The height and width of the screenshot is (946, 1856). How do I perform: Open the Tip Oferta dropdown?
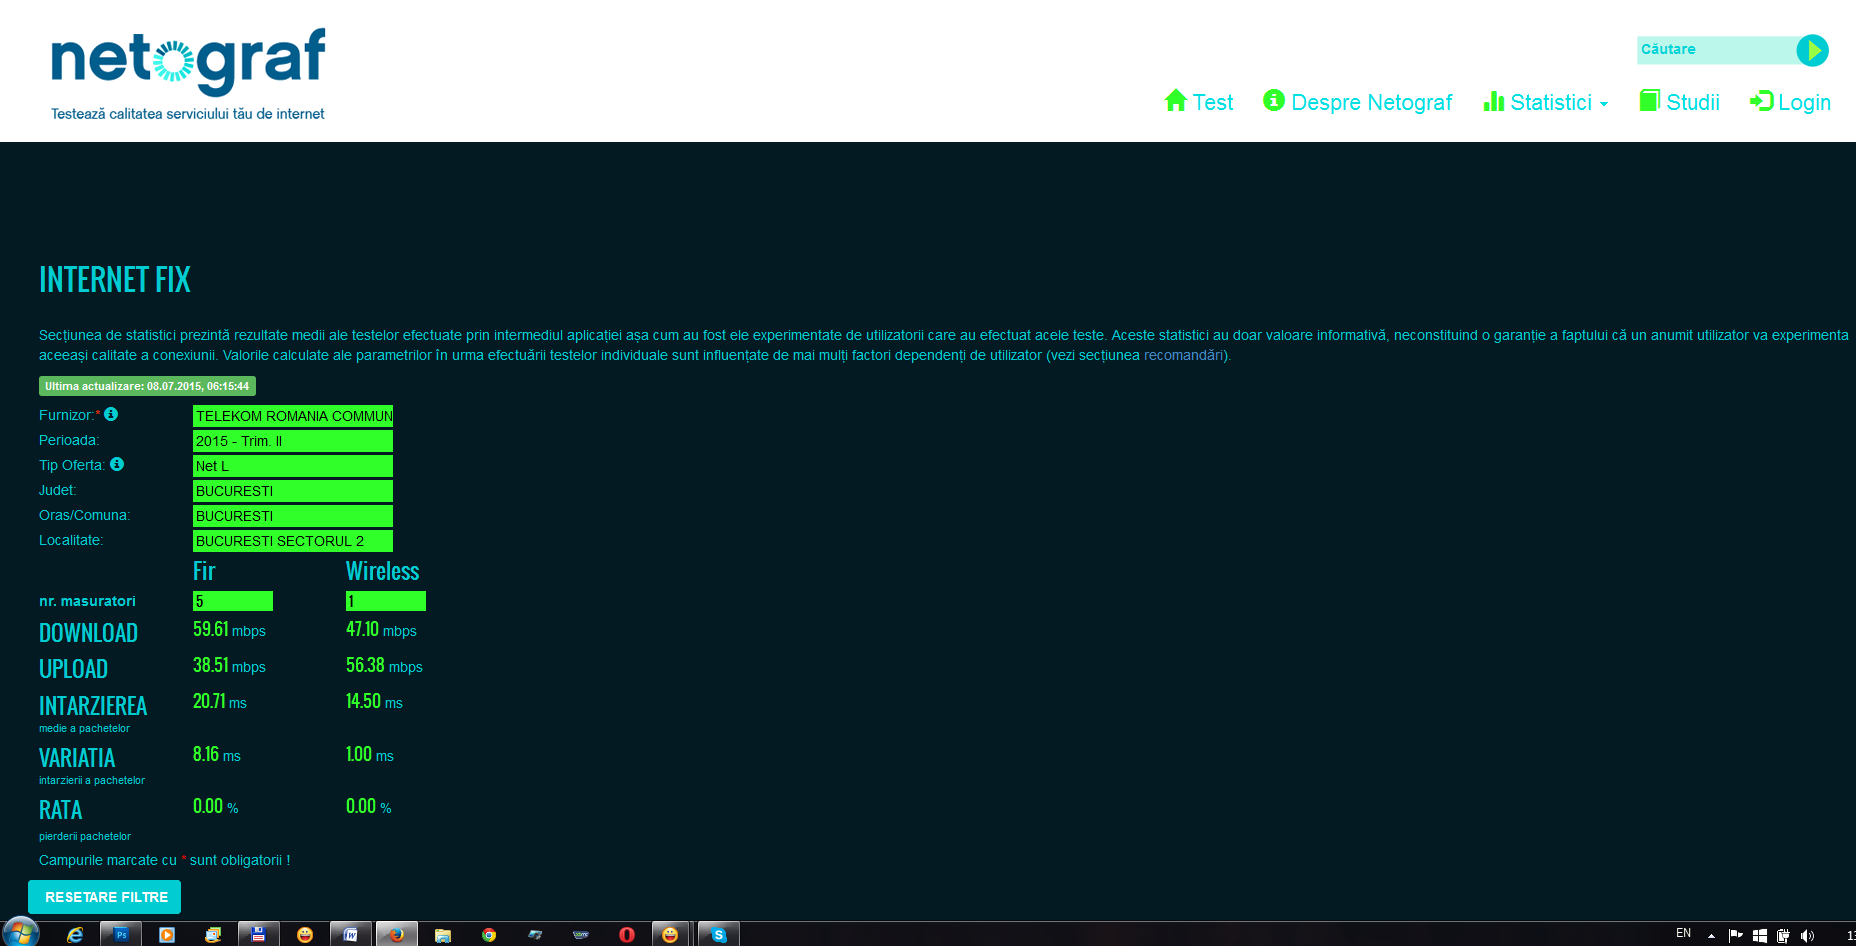292,466
